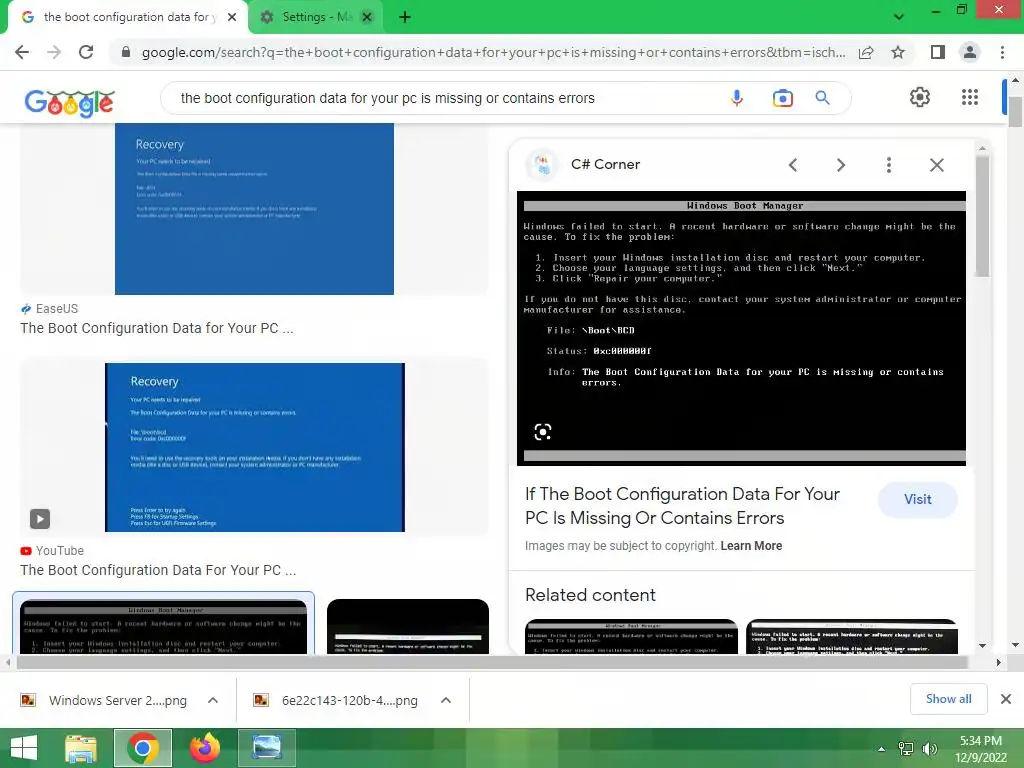View site information lock icon
The image size is (1024, 768).
click(x=126, y=52)
